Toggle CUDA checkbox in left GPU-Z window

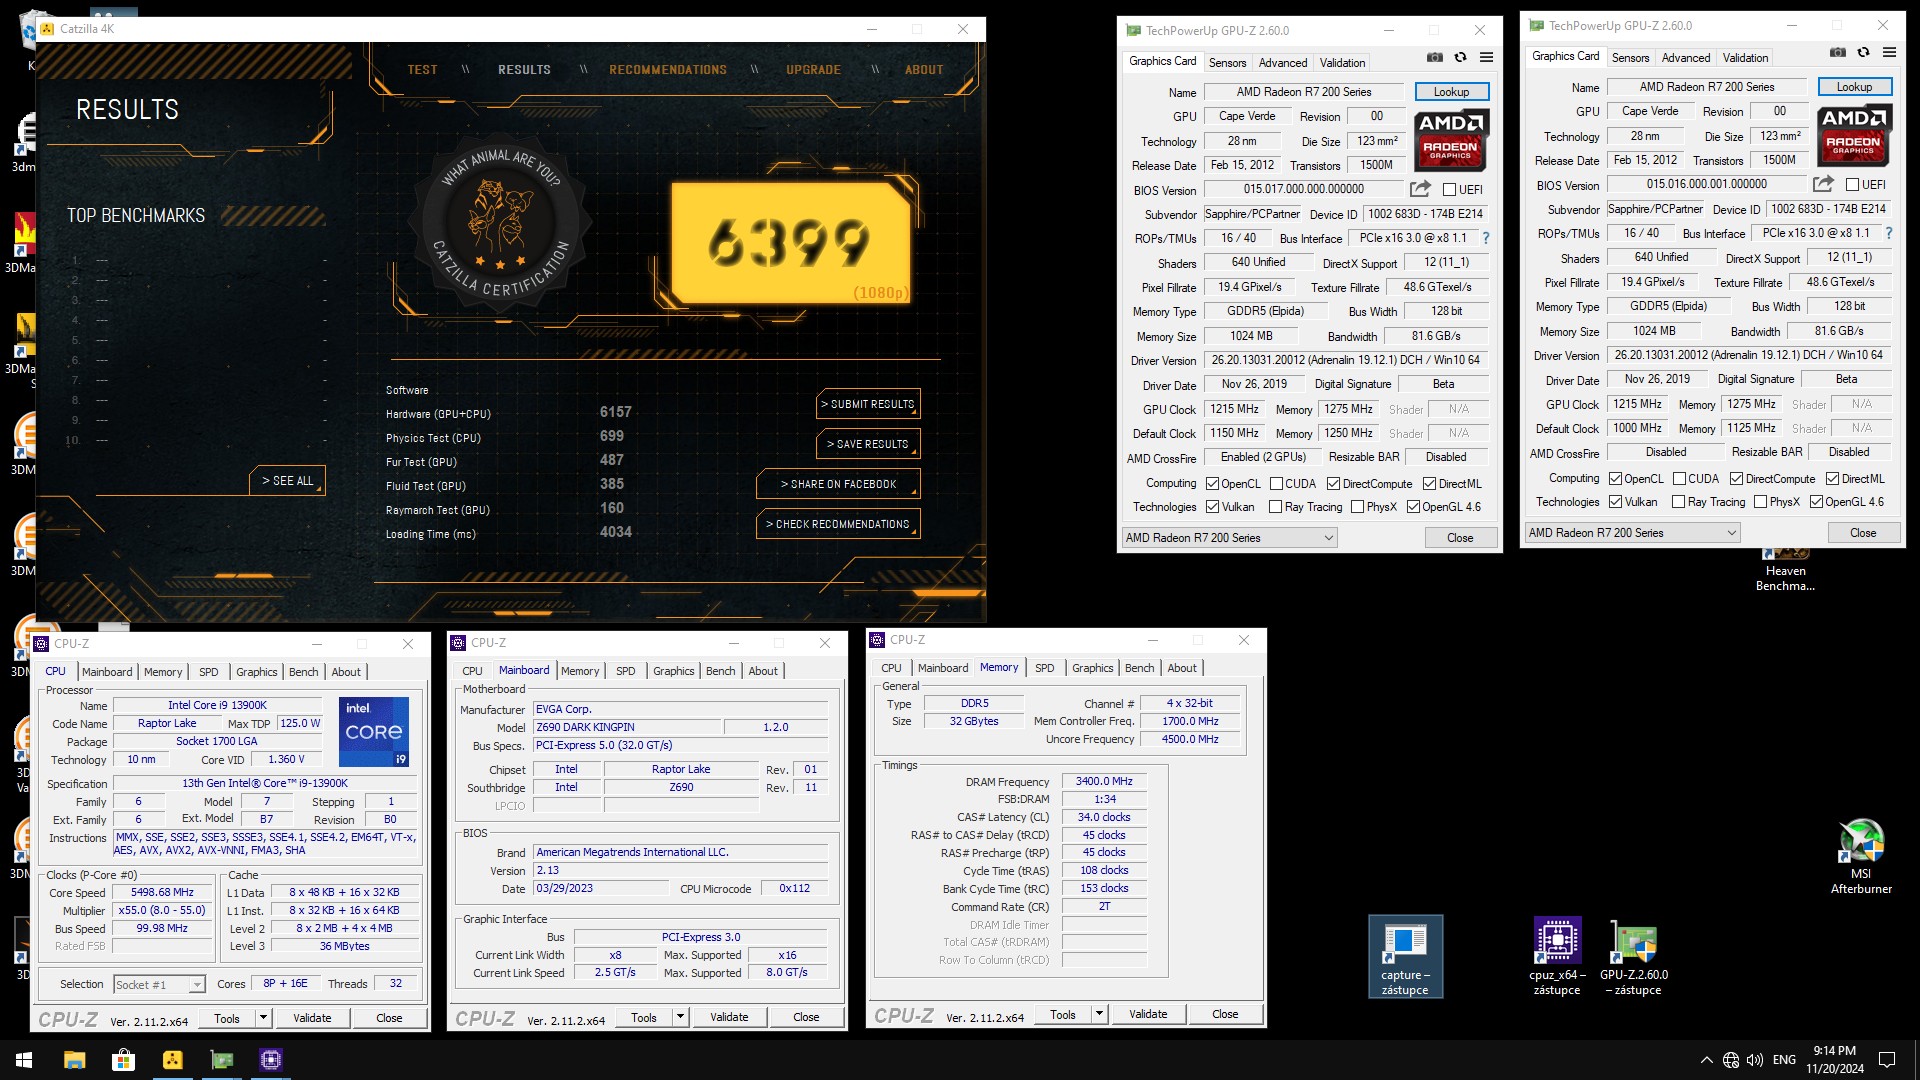[x=1276, y=484]
